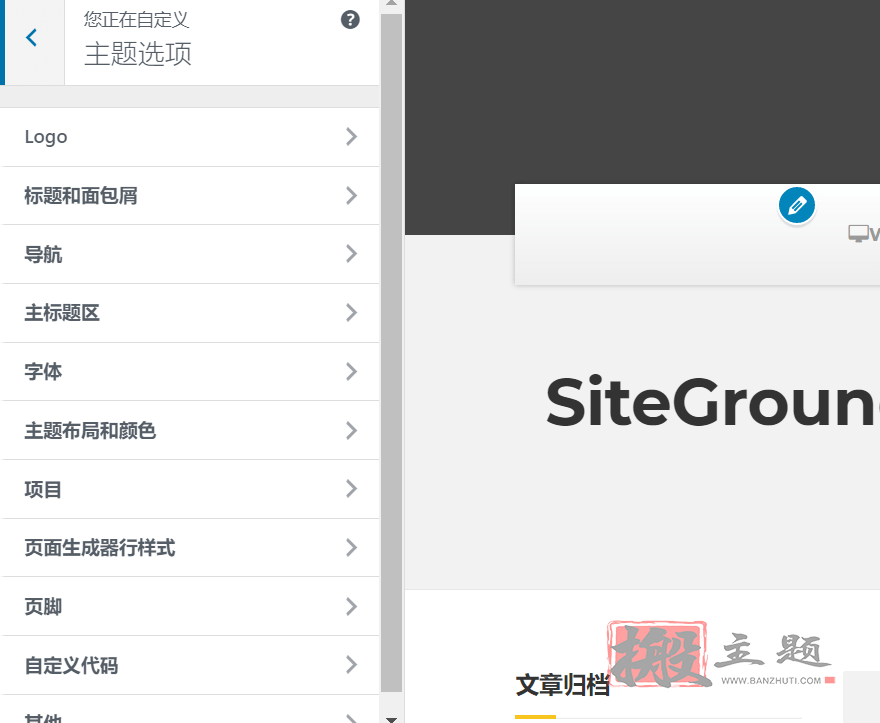The height and width of the screenshot is (723, 880).
Task: Open the Logo options
Action: (x=190, y=137)
